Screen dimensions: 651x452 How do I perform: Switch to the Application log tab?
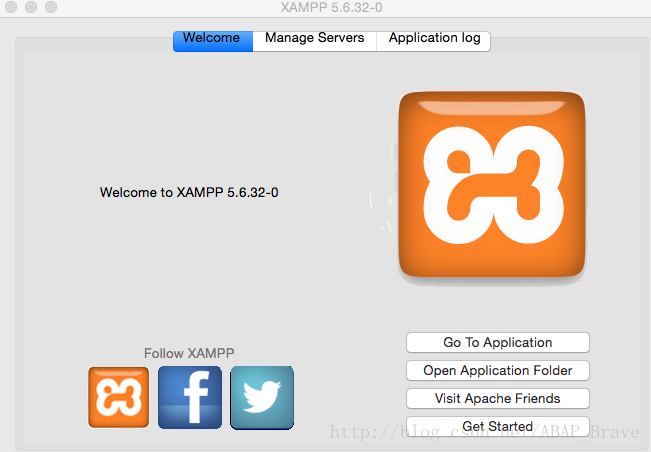tap(434, 41)
